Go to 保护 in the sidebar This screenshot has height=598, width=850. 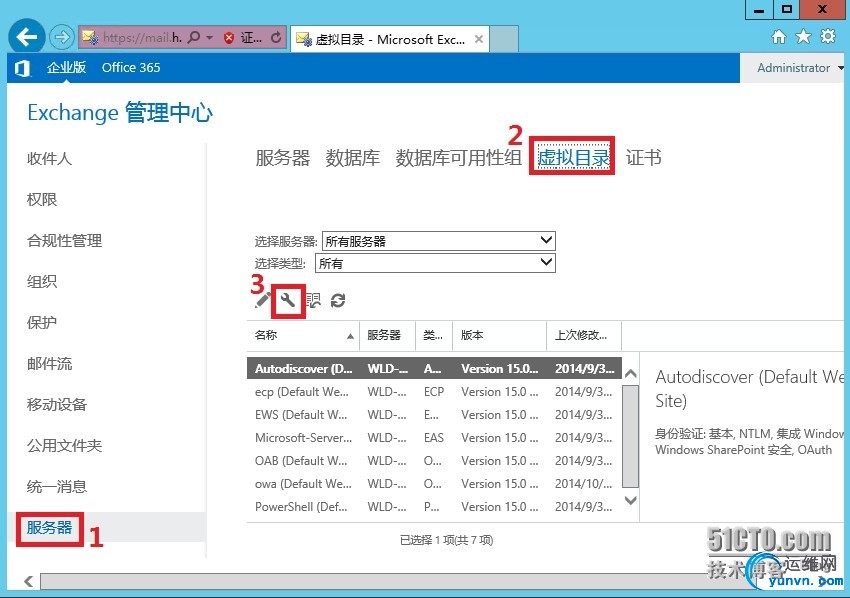pyautogui.click(x=42, y=322)
